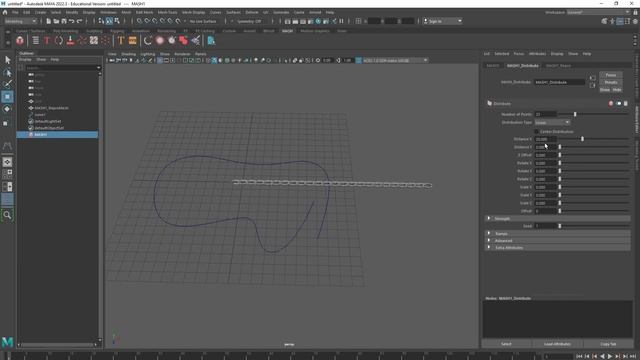Open the Distribution Type dropdown

click(552, 122)
